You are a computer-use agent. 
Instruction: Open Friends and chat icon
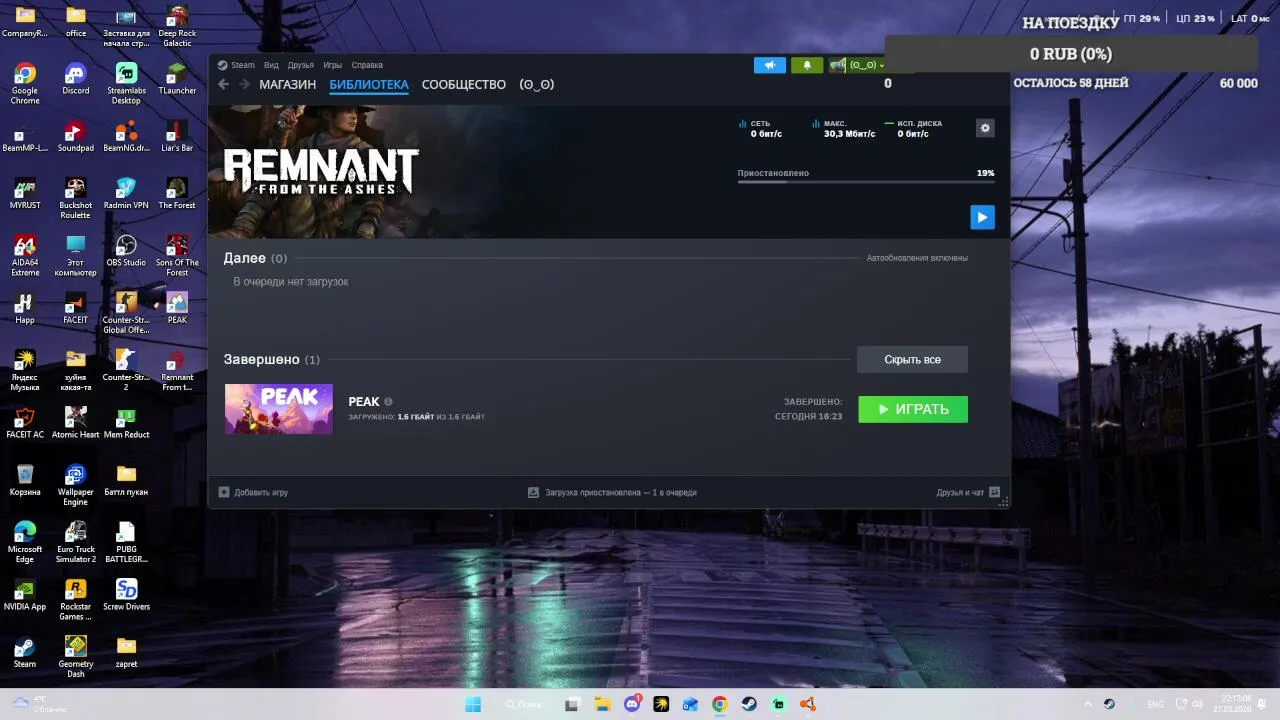tap(994, 492)
